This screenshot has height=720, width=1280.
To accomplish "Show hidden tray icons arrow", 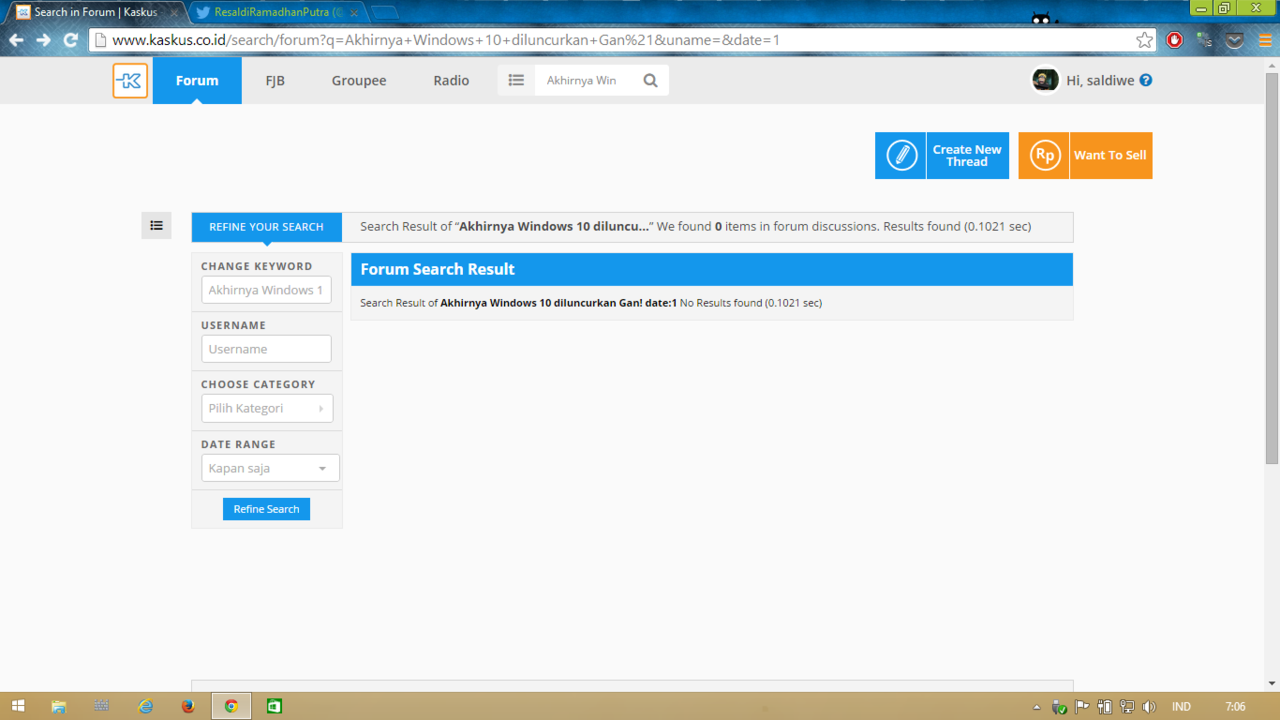I will click(1037, 707).
